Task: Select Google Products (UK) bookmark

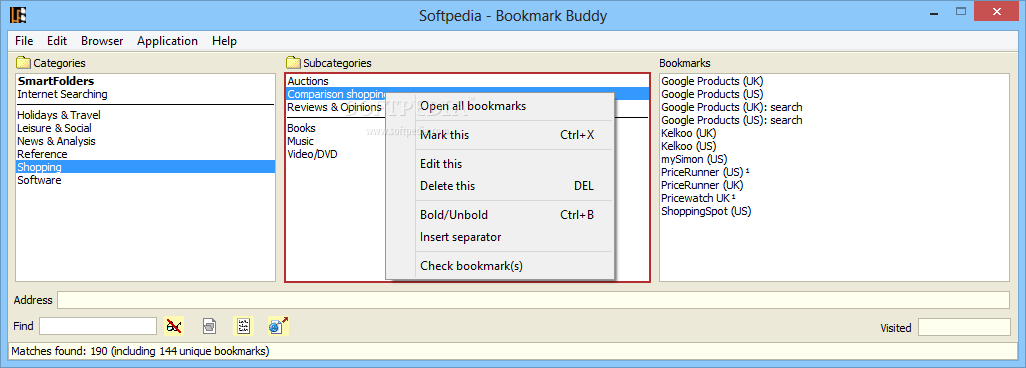Action: (x=713, y=81)
